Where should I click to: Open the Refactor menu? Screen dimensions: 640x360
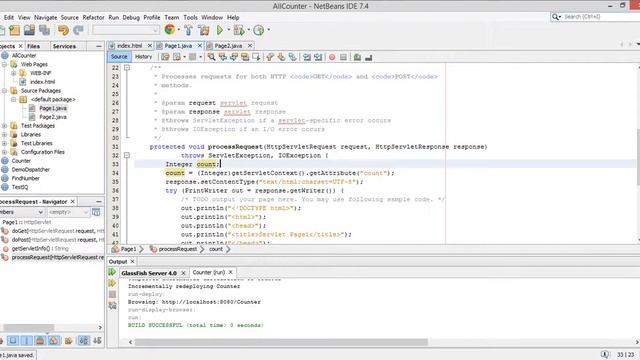[93, 18]
